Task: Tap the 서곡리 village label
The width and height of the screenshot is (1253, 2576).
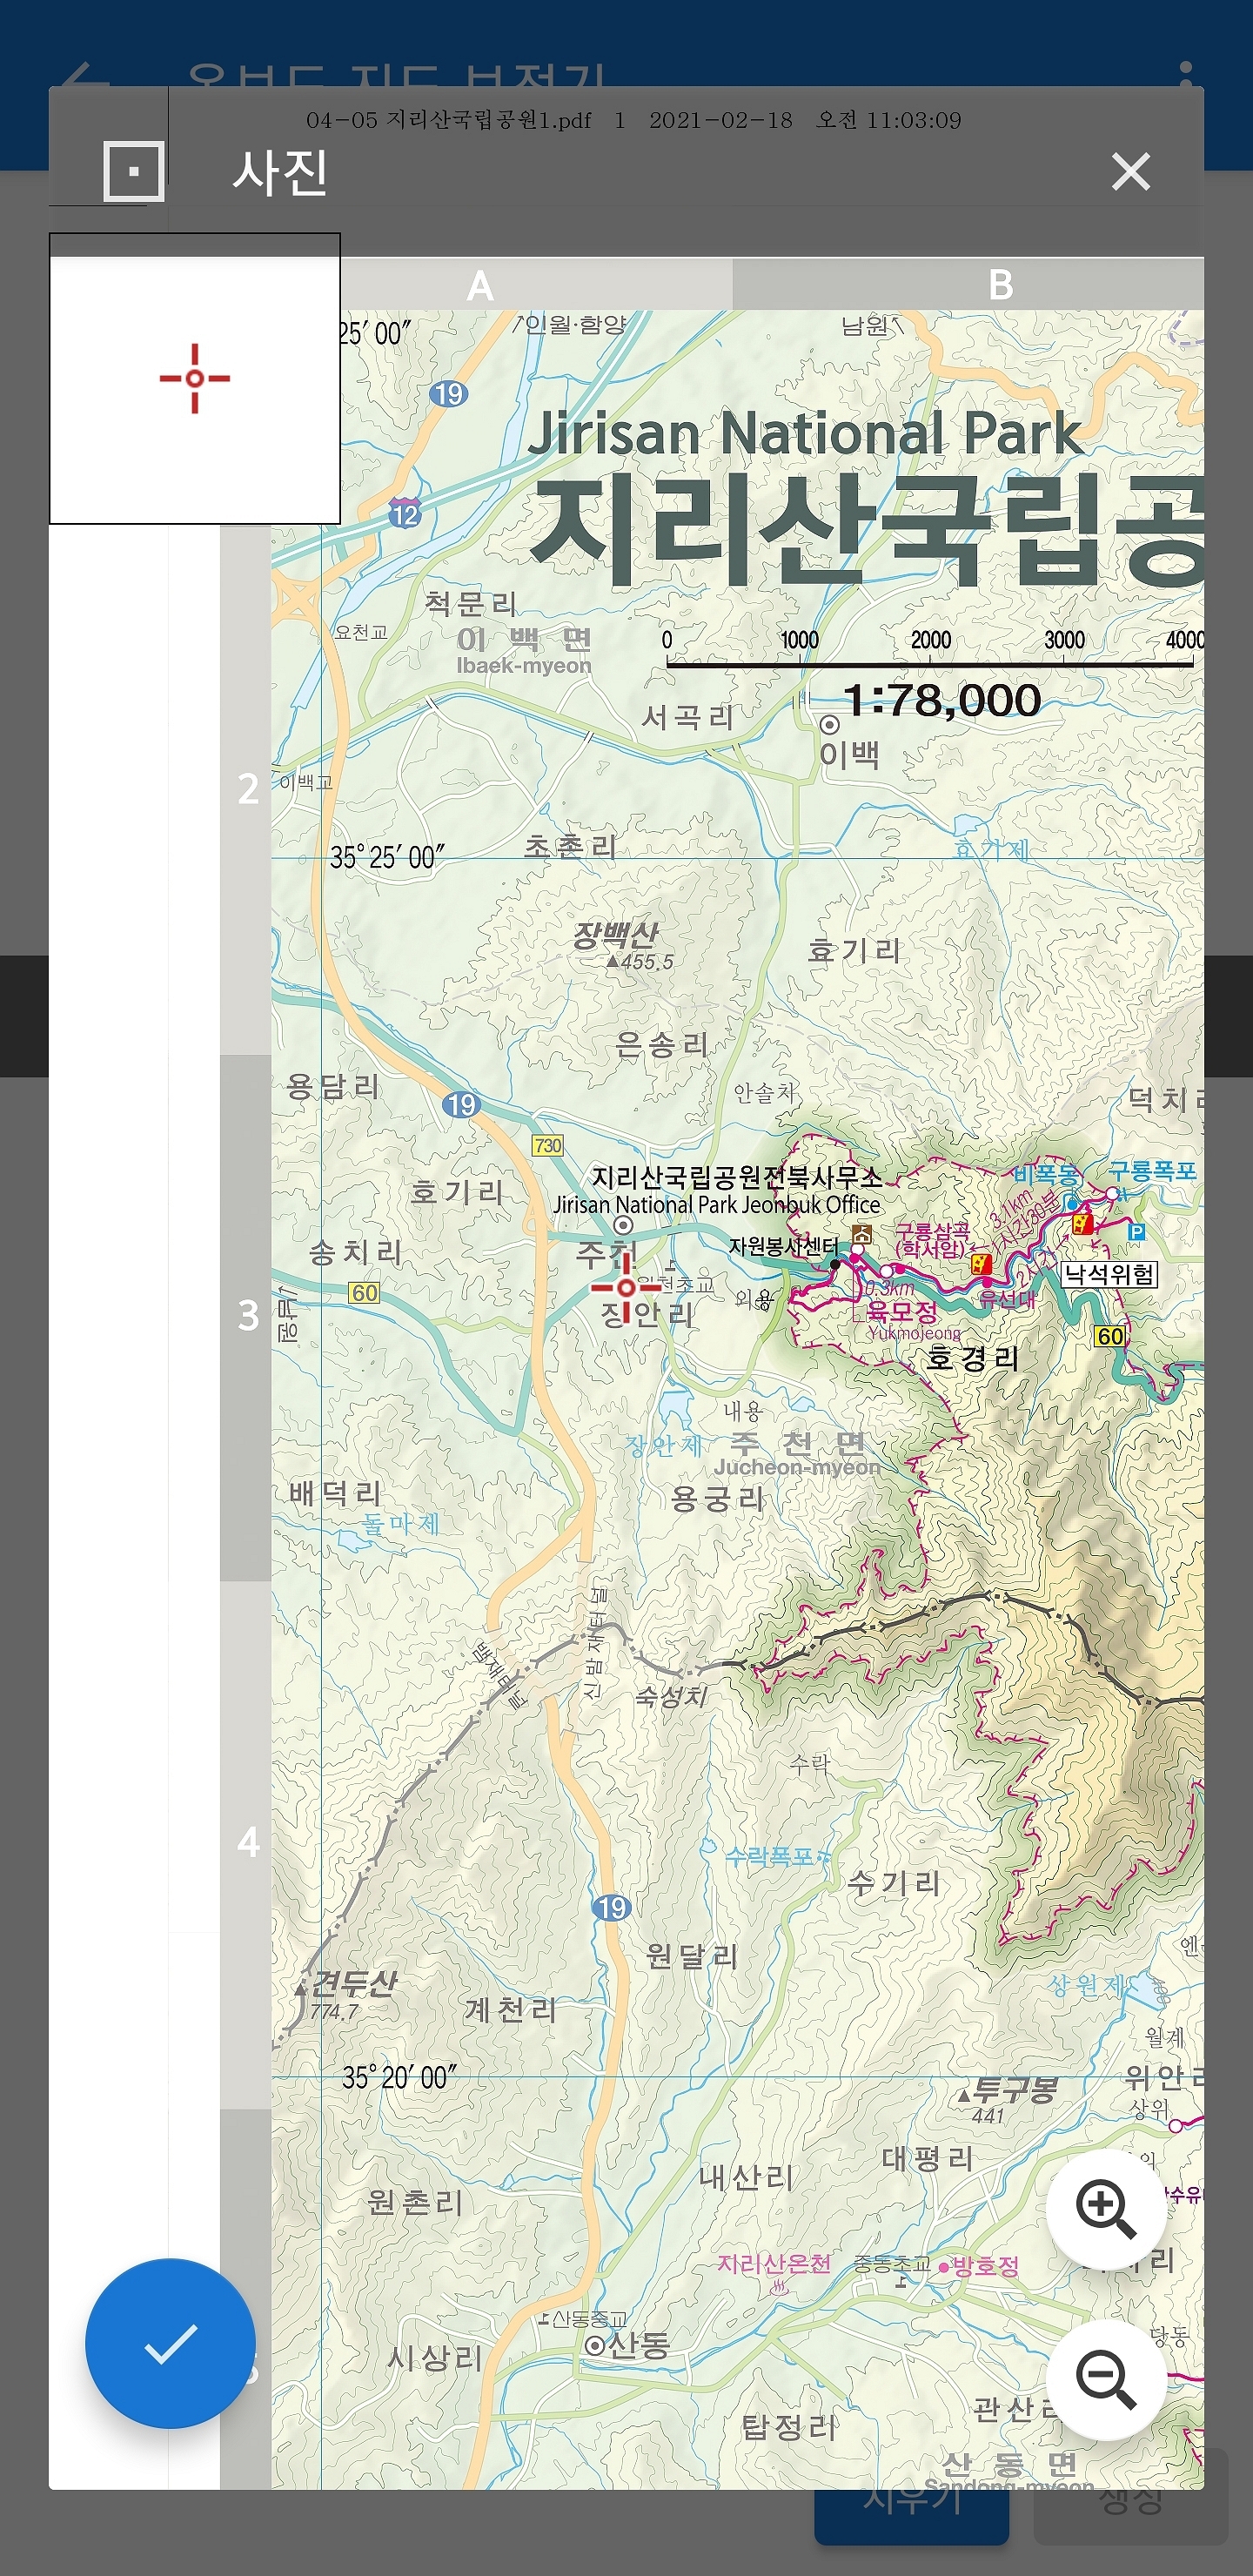Action: [688, 717]
